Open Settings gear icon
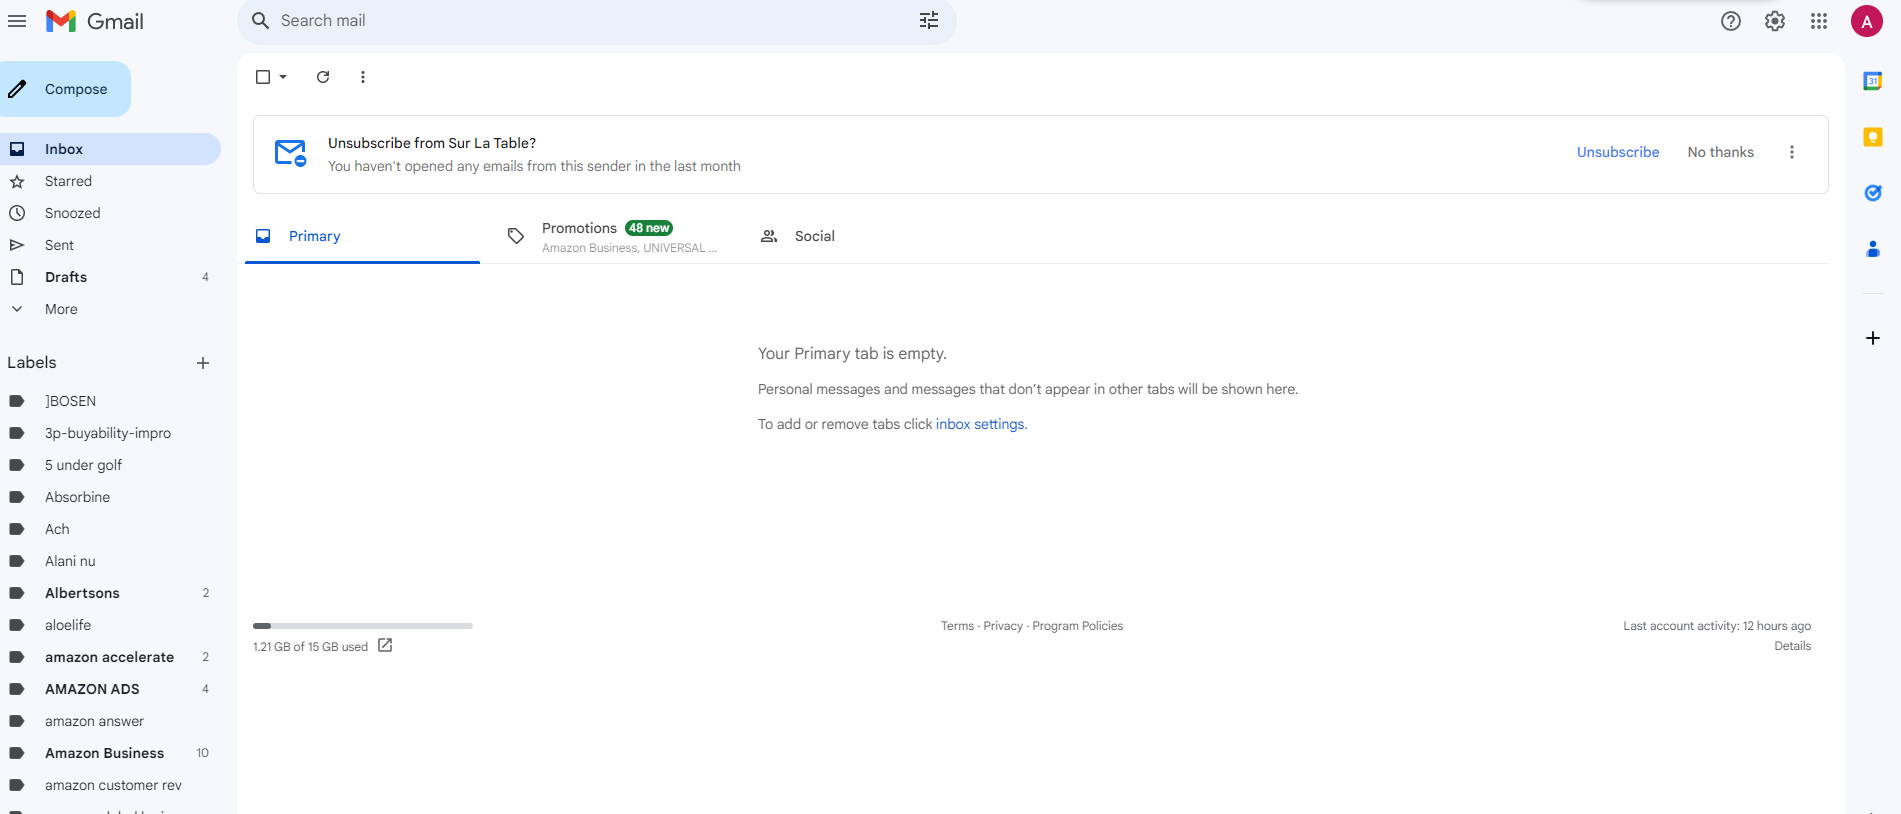 (1775, 21)
